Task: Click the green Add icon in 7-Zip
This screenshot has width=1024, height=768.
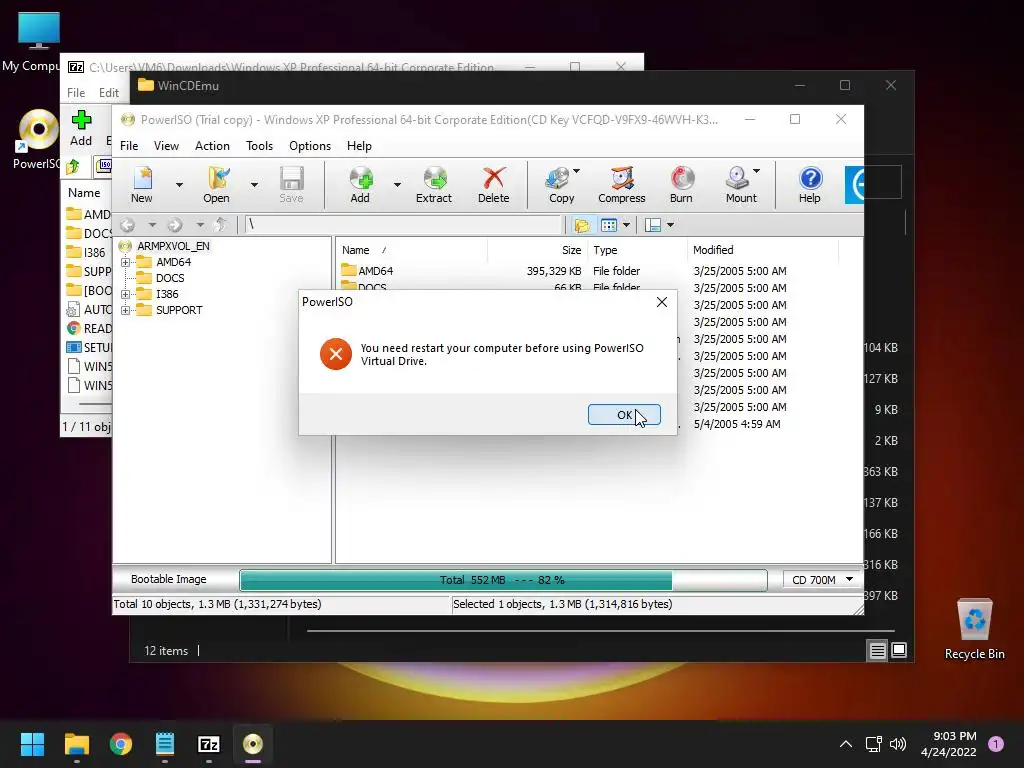Action: 81,129
